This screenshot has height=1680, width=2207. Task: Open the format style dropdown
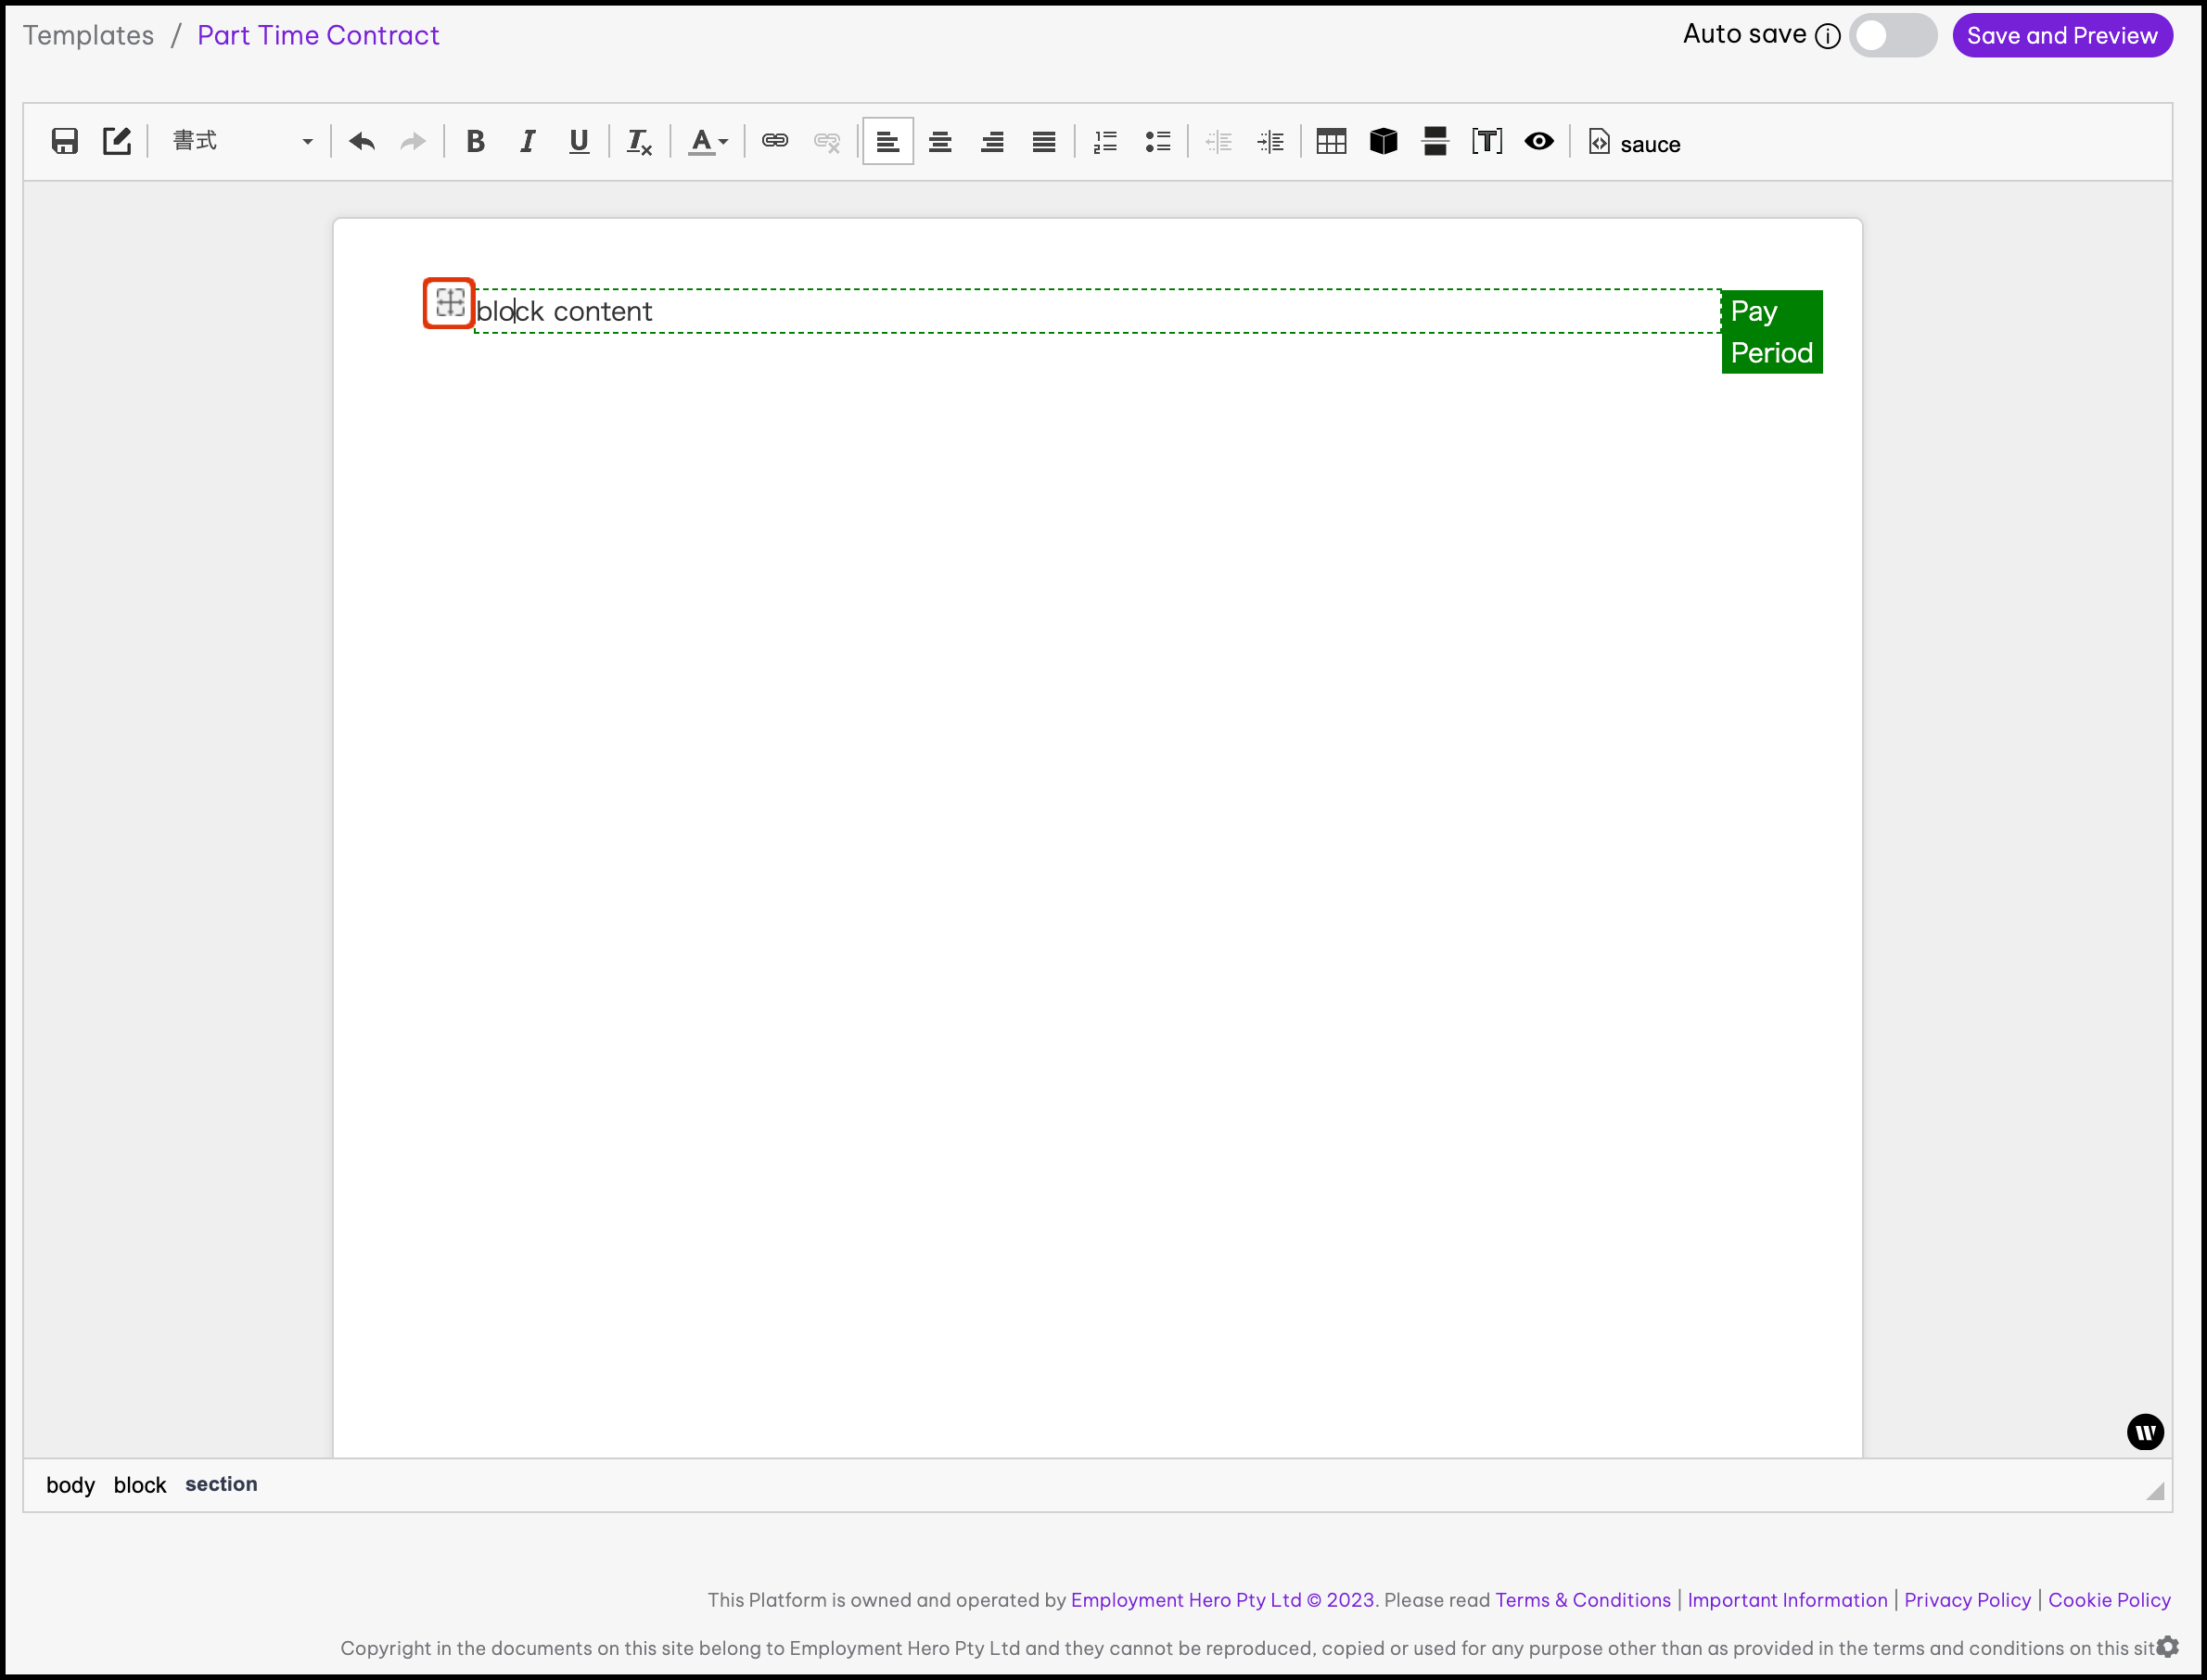click(x=241, y=141)
